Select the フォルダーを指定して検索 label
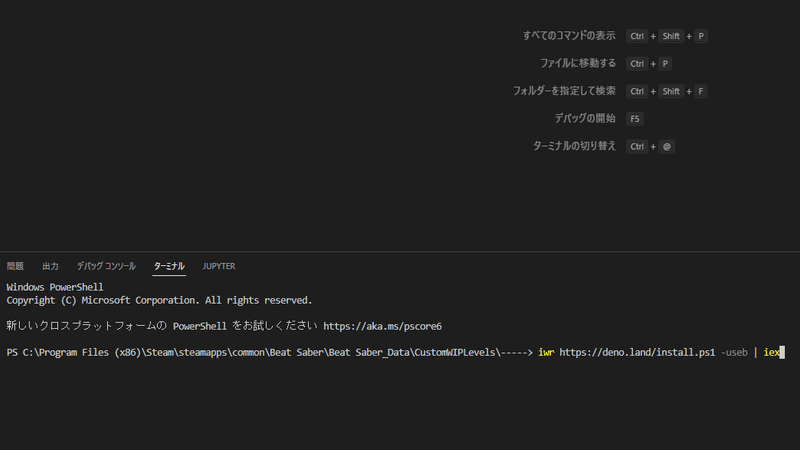Screen dimensions: 800x450 pos(564,91)
